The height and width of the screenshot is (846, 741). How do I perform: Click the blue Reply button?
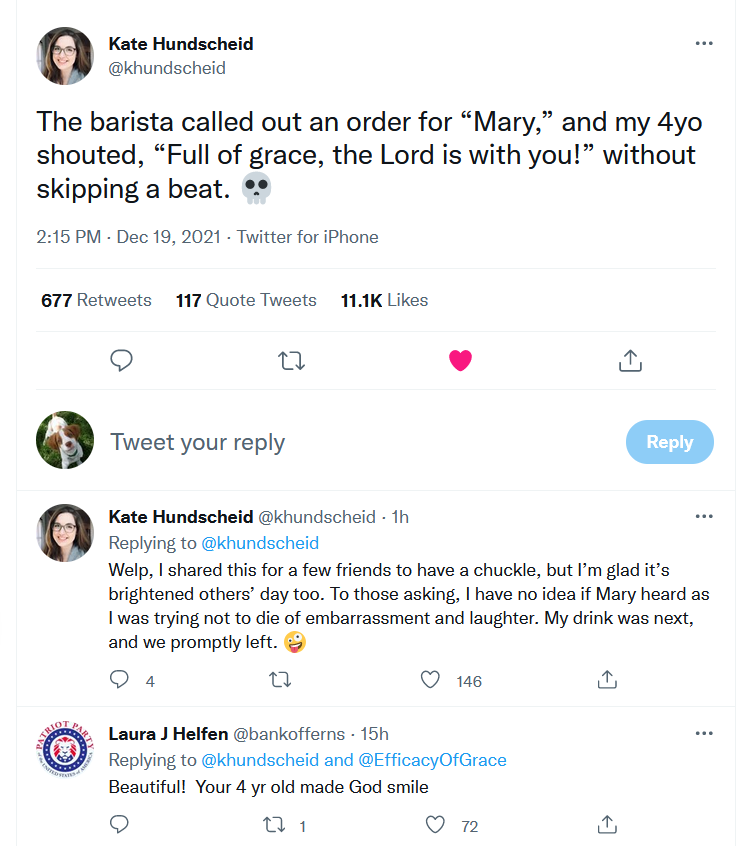(669, 442)
